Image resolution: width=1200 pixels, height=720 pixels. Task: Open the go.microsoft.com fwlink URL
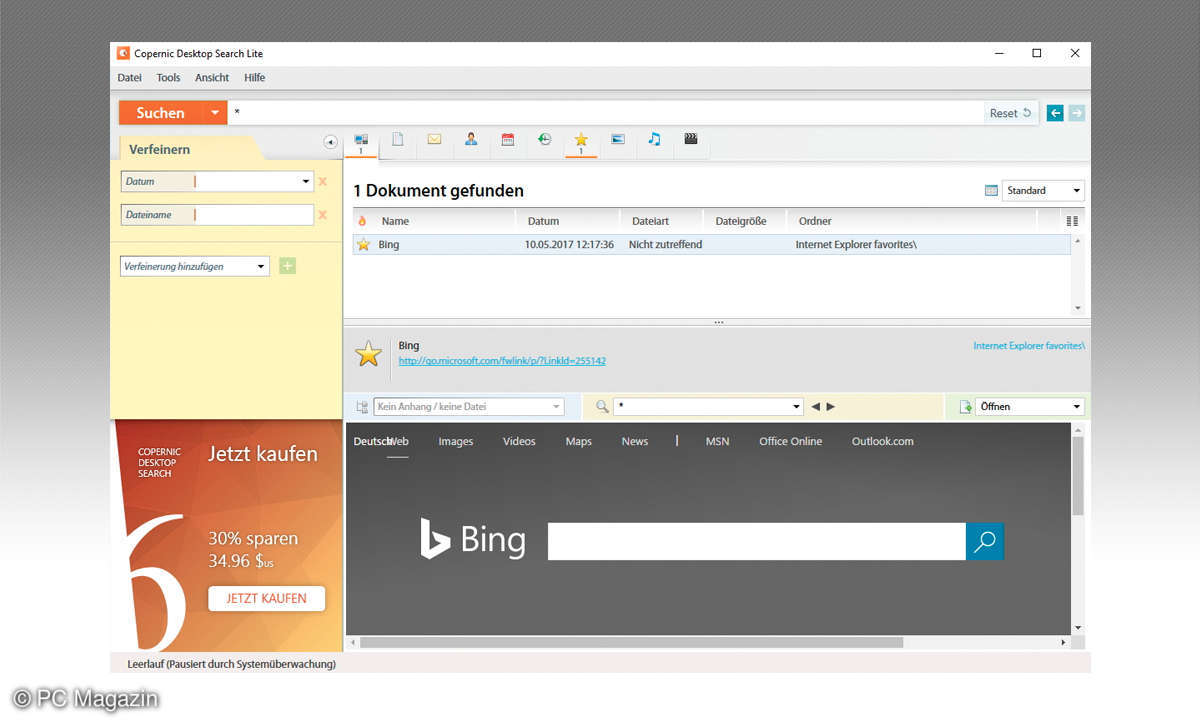click(x=502, y=361)
